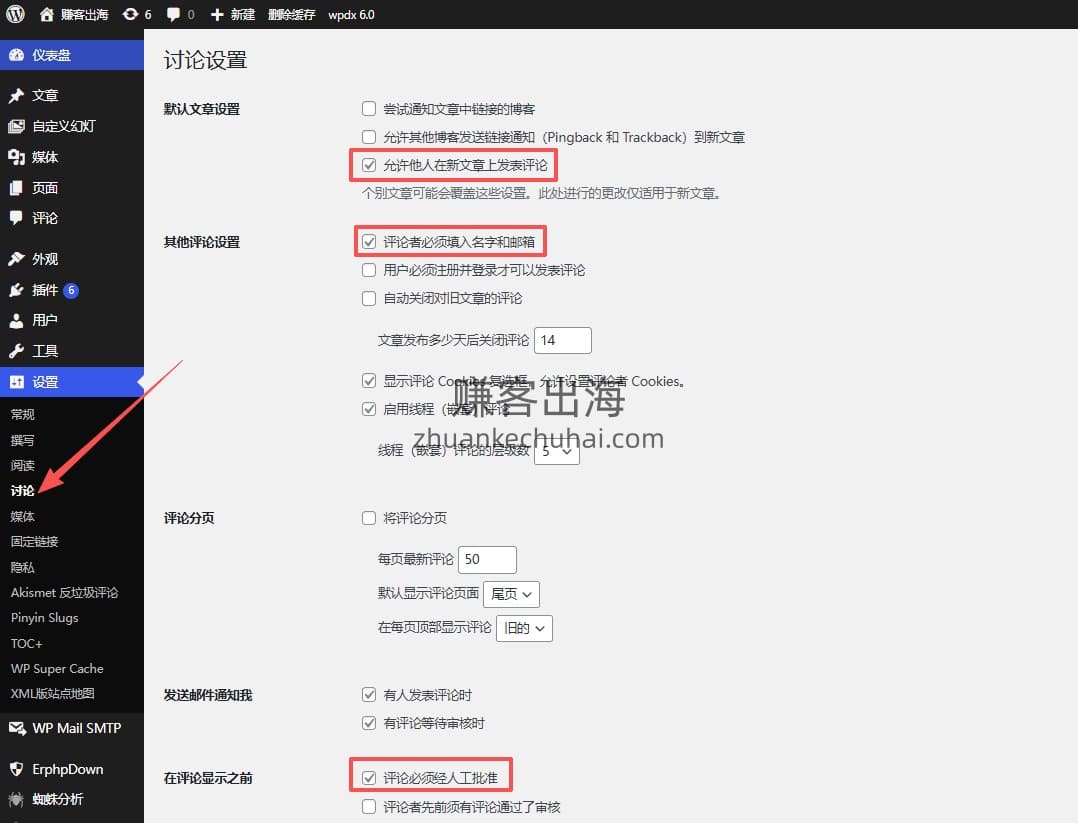Image resolution: width=1078 pixels, height=823 pixels.
Task: Click the comments bubble icon in admin bar
Action: pyautogui.click(x=174, y=15)
